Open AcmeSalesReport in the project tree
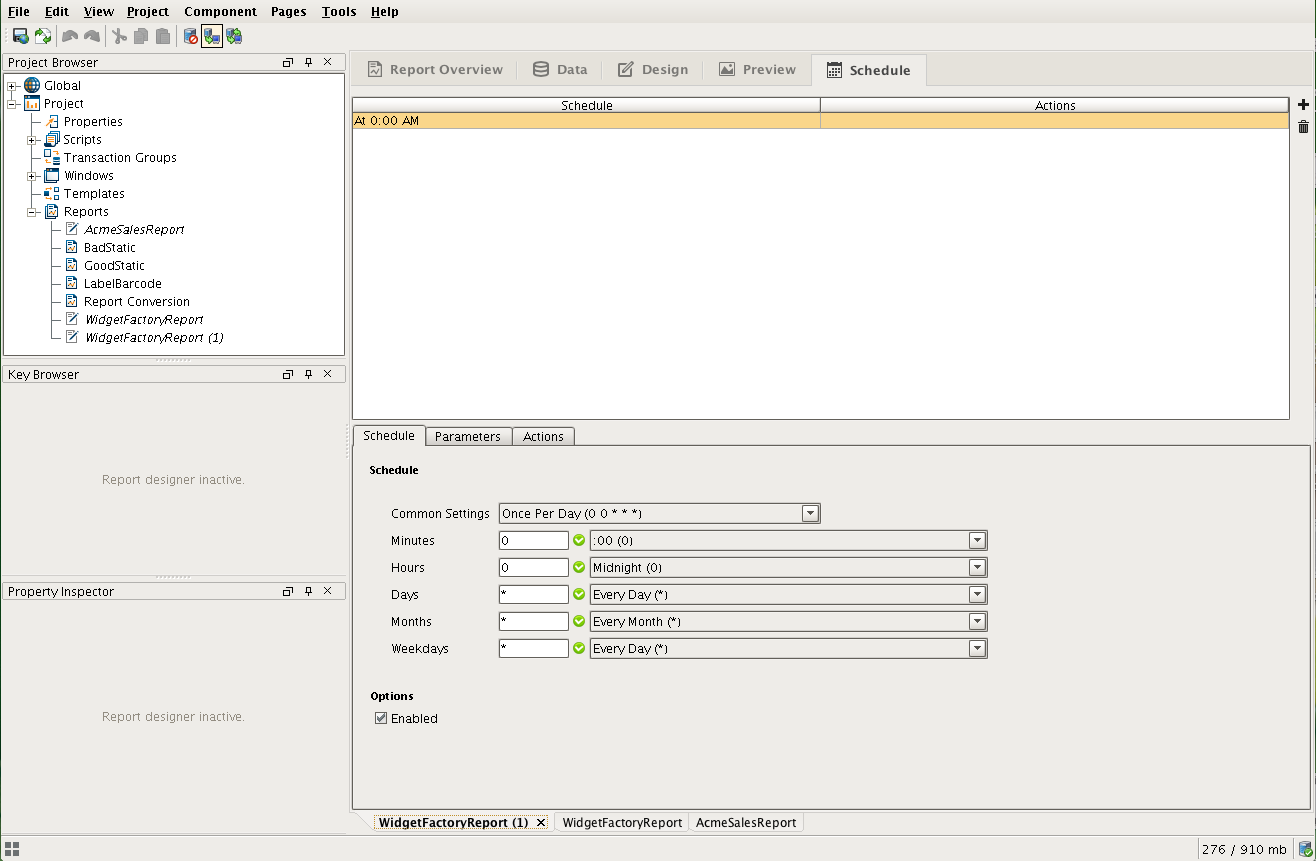This screenshot has height=861, width=1316. click(x=134, y=230)
